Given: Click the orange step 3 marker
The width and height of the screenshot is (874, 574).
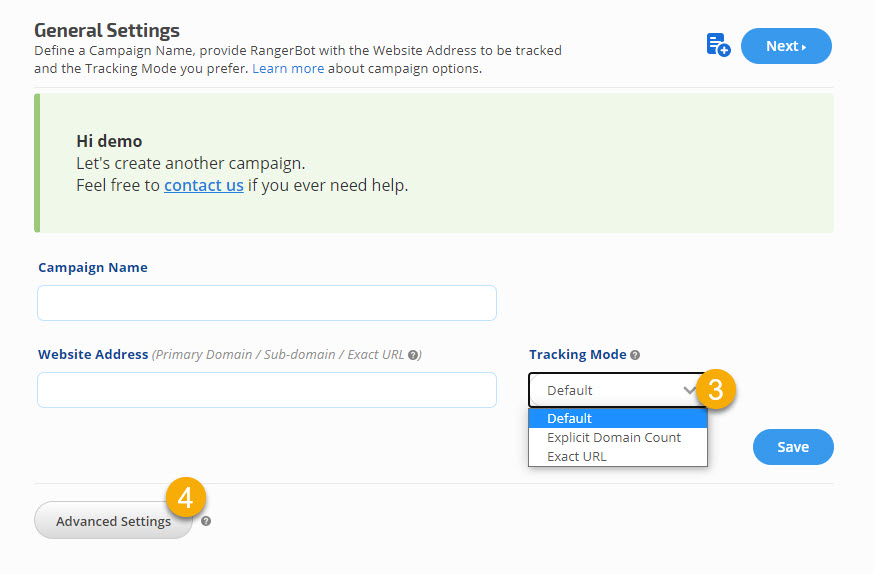Looking at the screenshot, I should (x=715, y=389).
